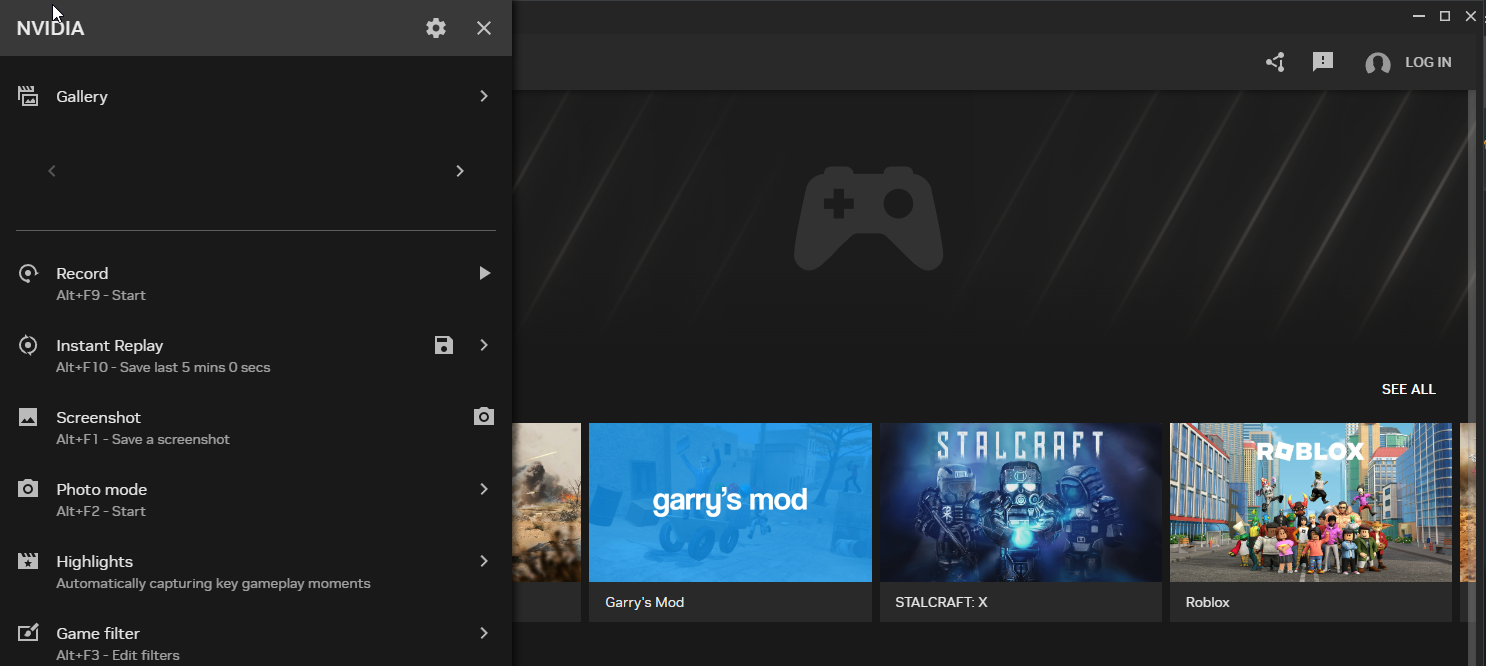Start recording with the play arrow
Image resolution: width=1486 pixels, height=666 pixels.
pyautogui.click(x=484, y=273)
